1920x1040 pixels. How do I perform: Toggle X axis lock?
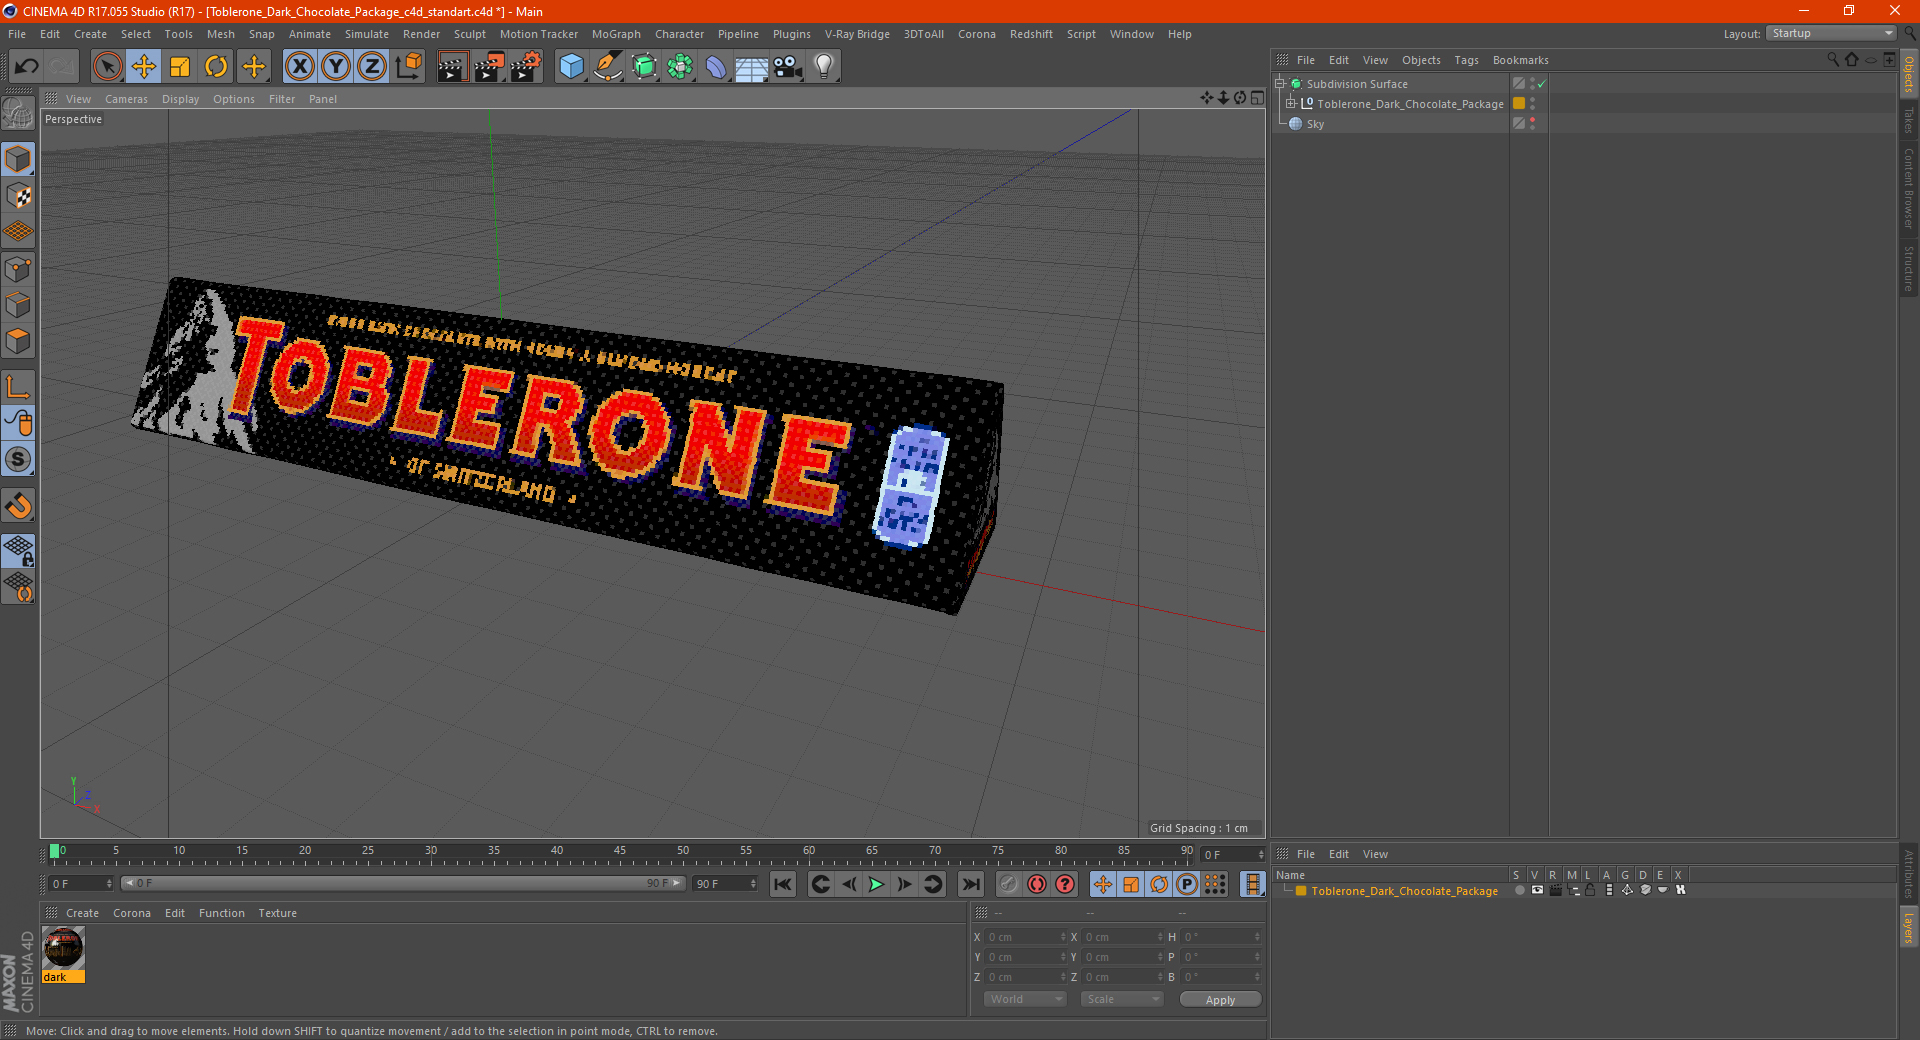[299, 67]
